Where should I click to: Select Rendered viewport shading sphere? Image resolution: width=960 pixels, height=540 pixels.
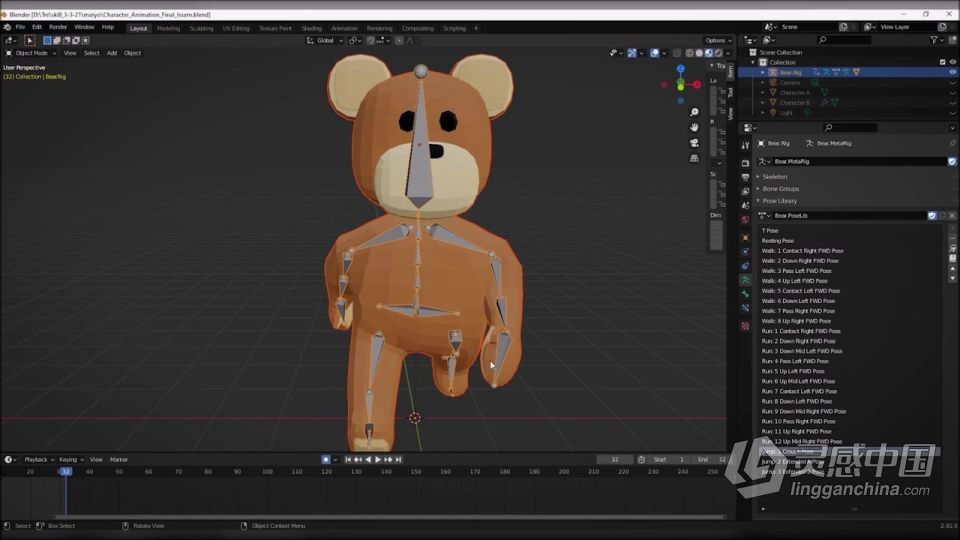point(718,53)
